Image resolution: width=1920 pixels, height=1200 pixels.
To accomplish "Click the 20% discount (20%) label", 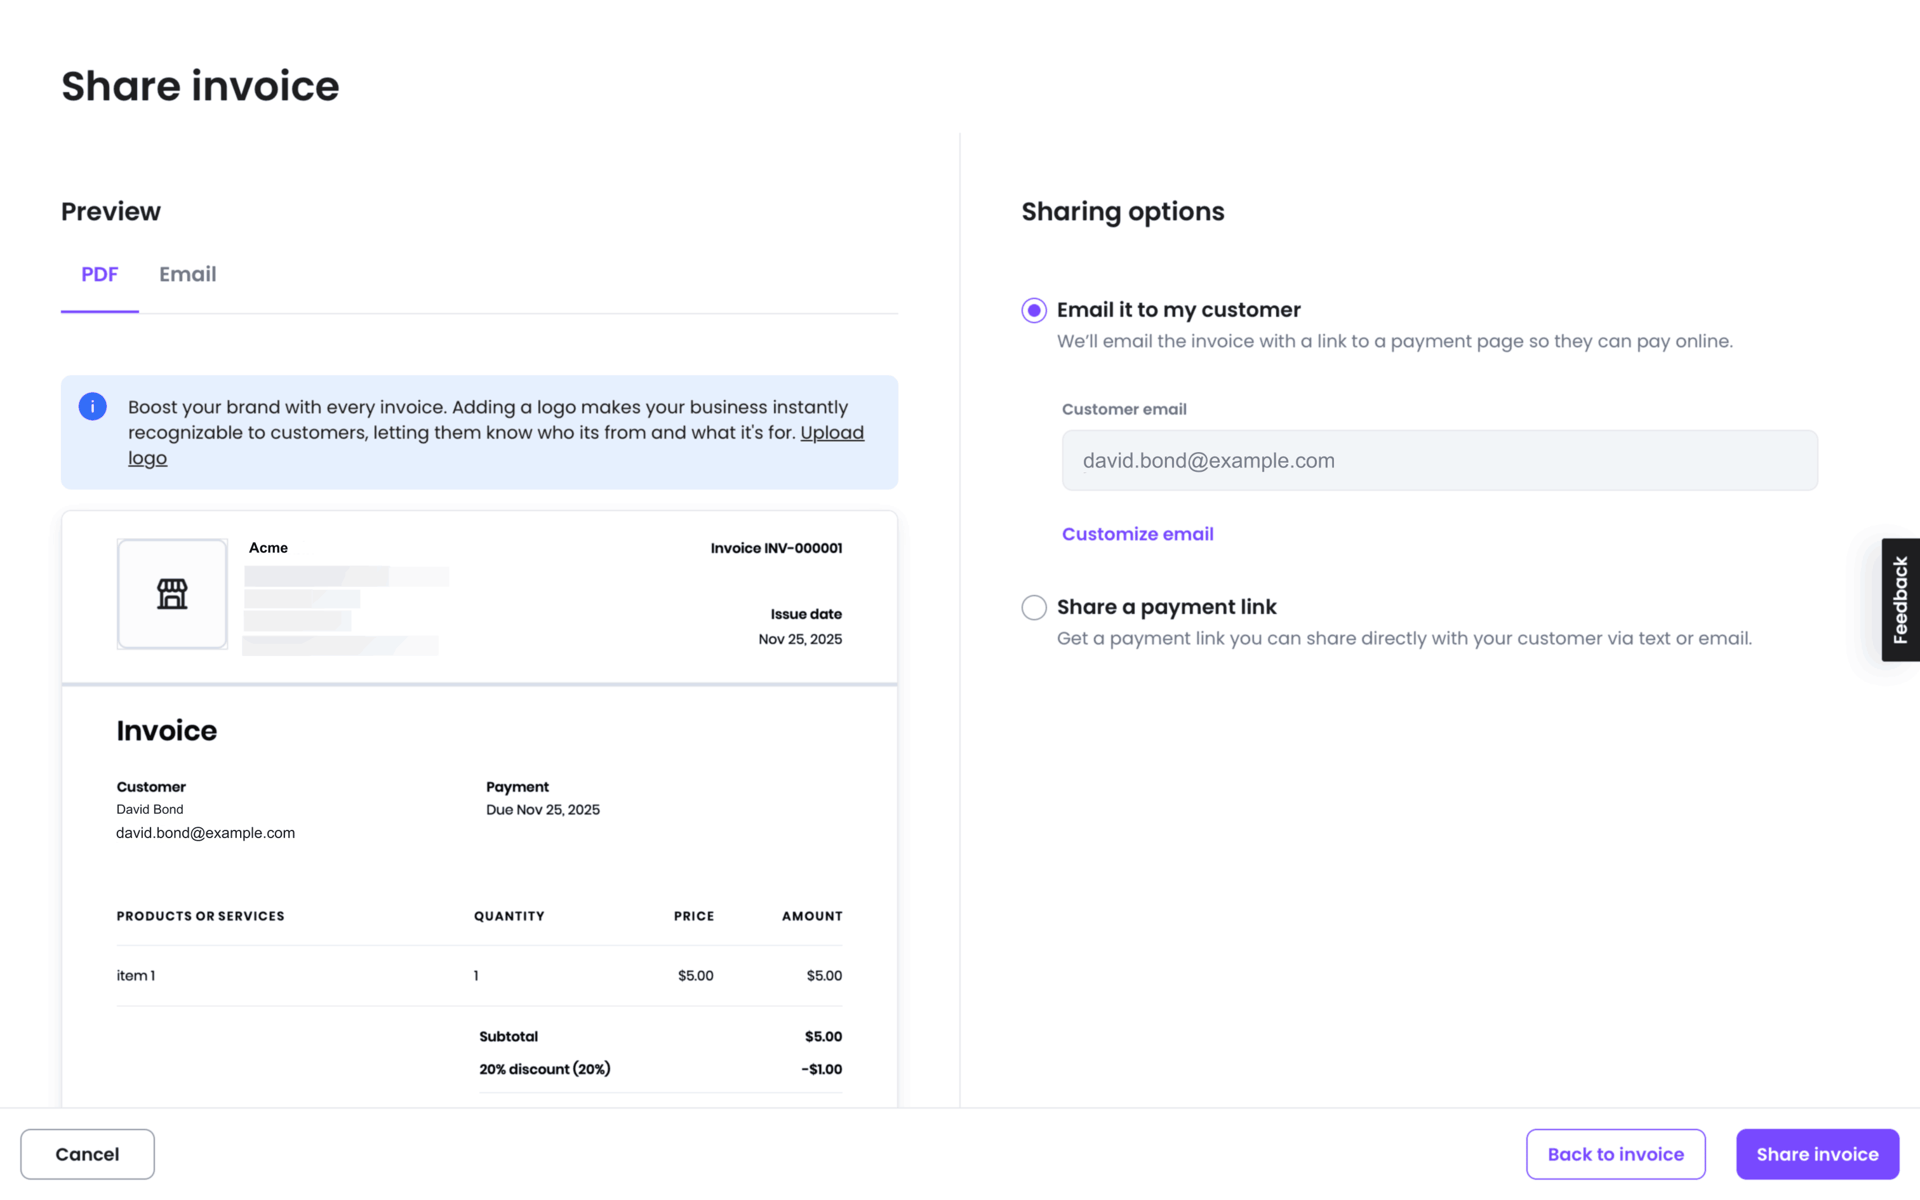I will (545, 1069).
